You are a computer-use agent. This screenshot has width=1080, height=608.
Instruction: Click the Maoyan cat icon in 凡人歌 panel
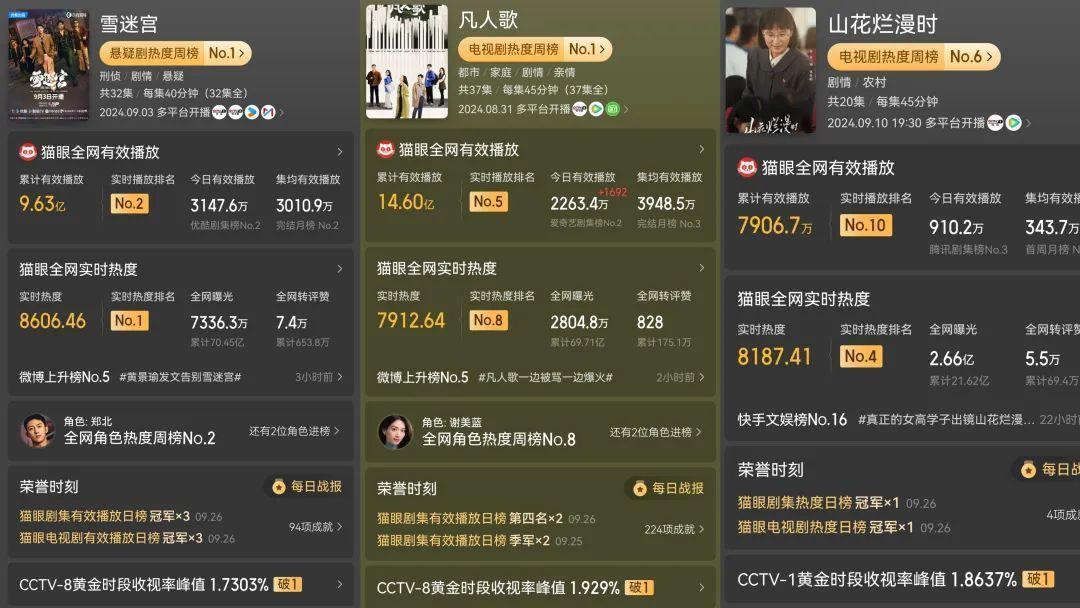386,149
